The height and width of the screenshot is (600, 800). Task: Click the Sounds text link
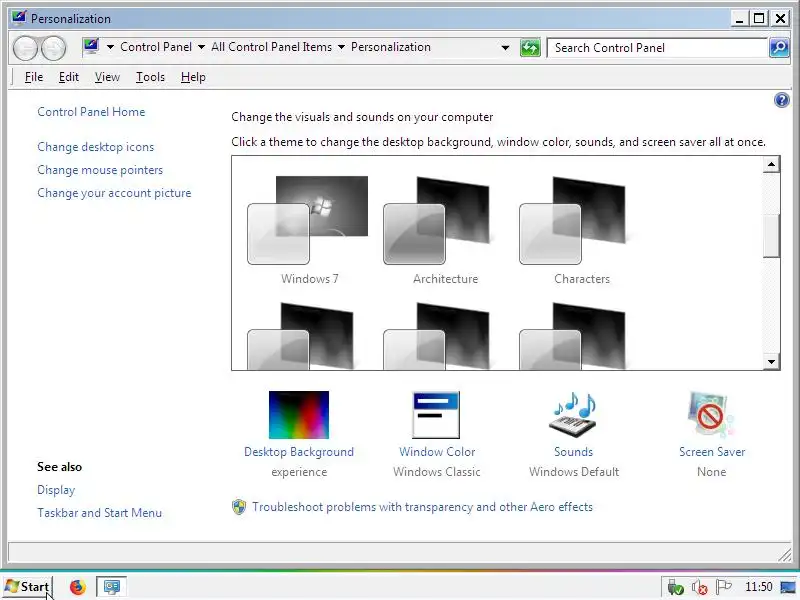(x=573, y=452)
